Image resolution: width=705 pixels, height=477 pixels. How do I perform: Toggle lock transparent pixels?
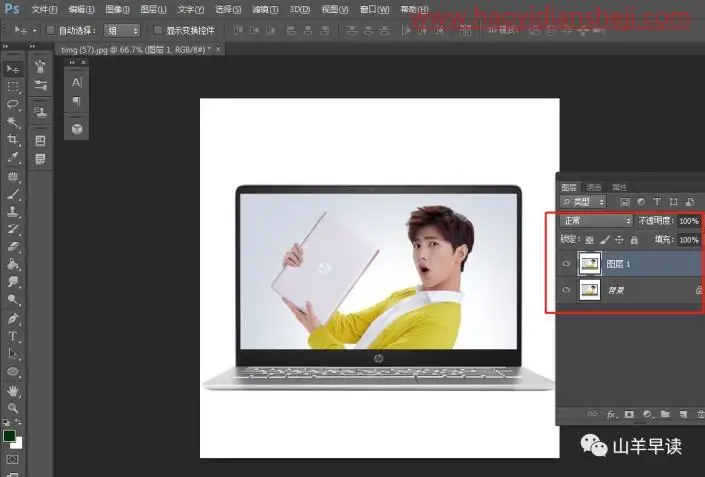pos(589,240)
